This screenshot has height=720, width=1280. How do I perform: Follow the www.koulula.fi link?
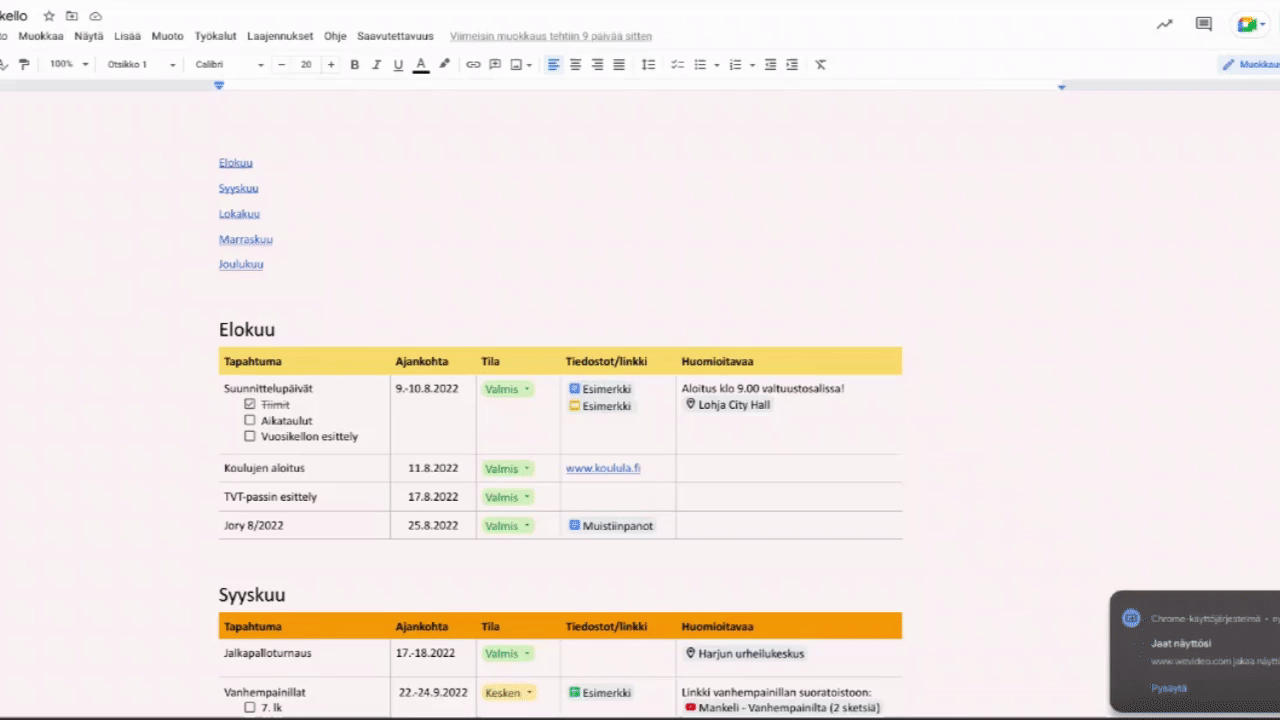click(603, 468)
